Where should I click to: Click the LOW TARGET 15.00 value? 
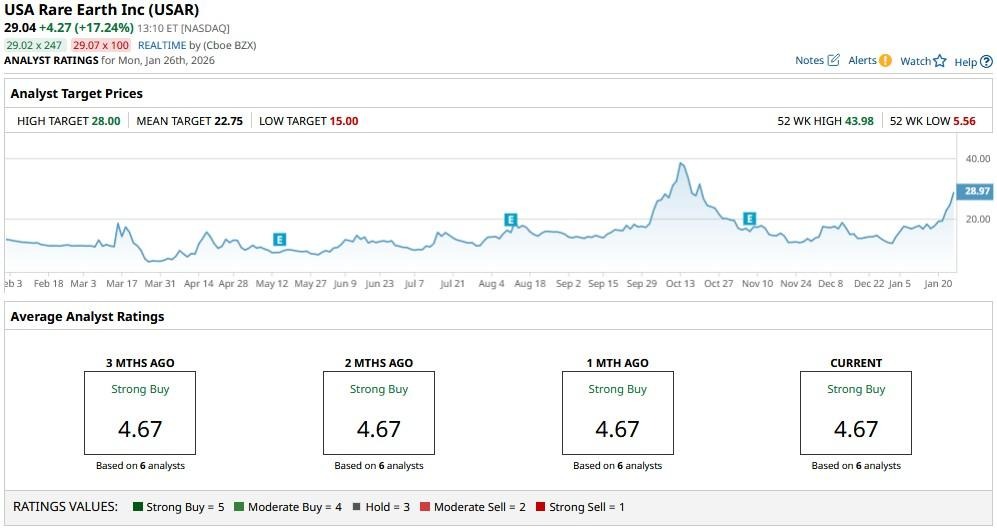click(x=344, y=121)
